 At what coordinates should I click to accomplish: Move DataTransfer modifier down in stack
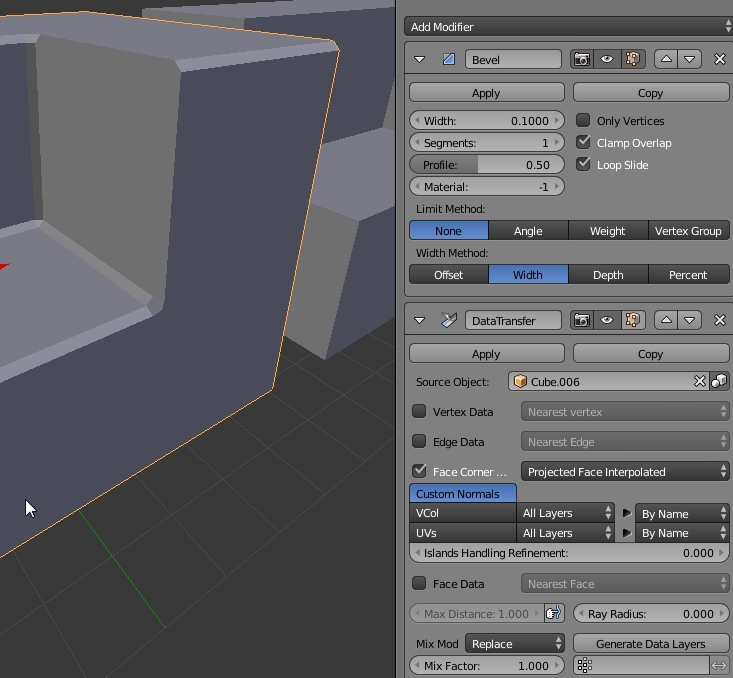pos(690,320)
